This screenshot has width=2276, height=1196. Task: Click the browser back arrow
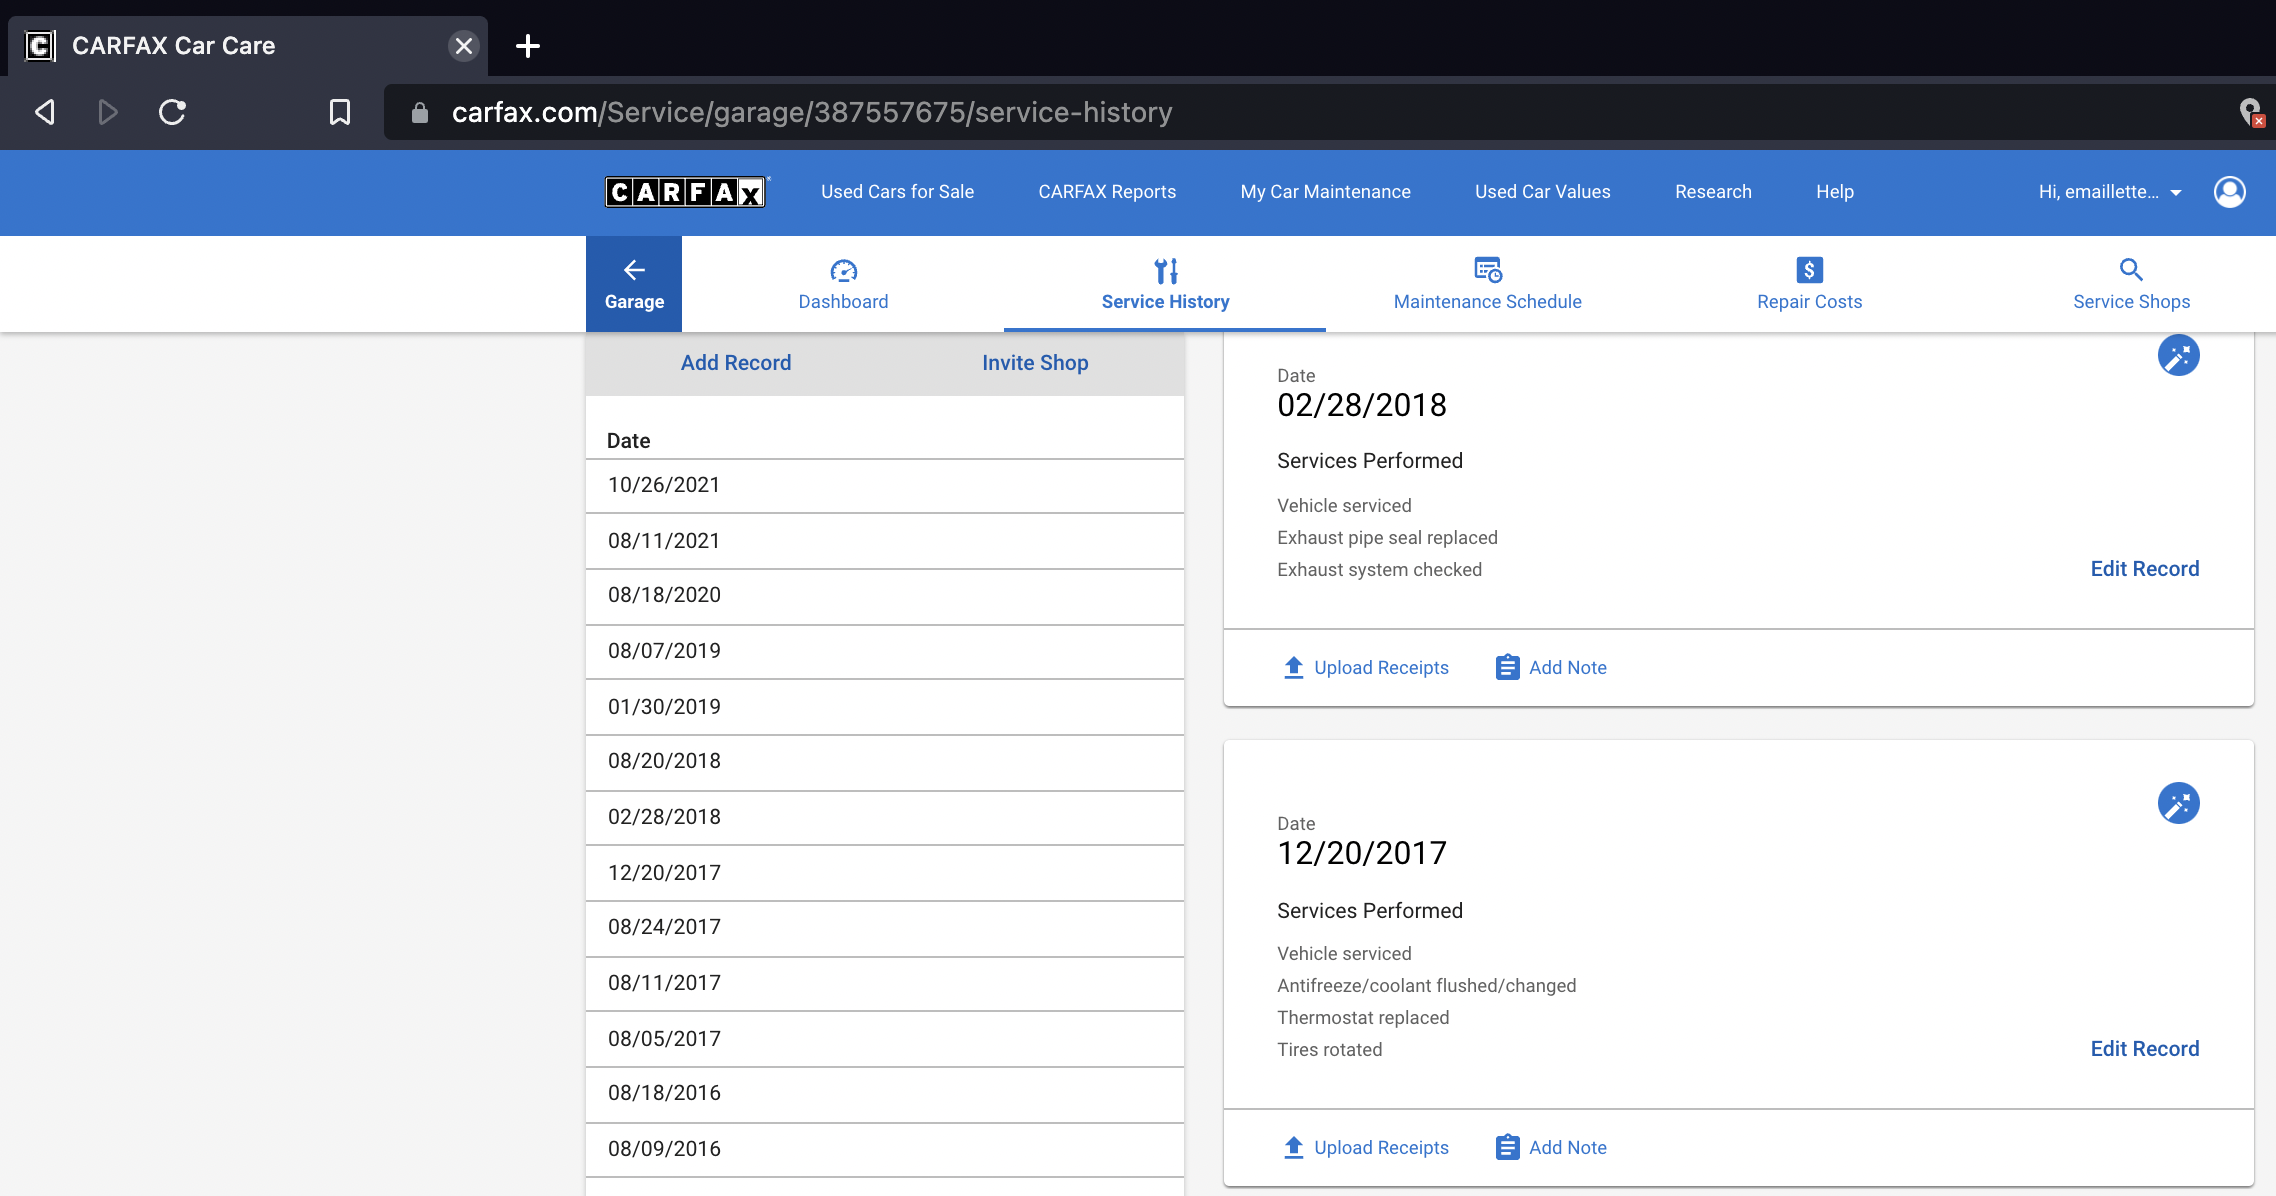click(x=45, y=112)
